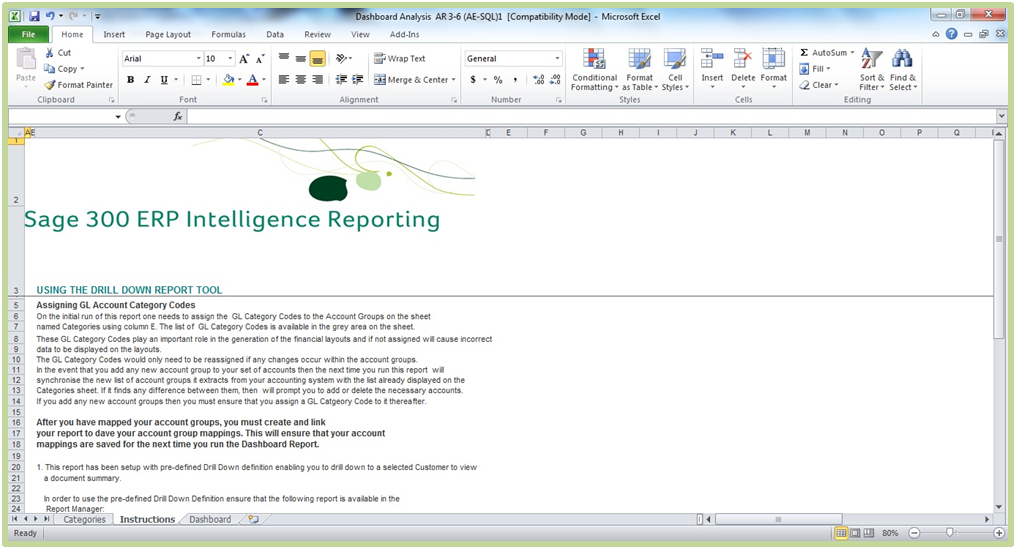This screenshot has width=1015, height=549.
Task: Apply the red Font Color swatch
Action: coord(252,80)
